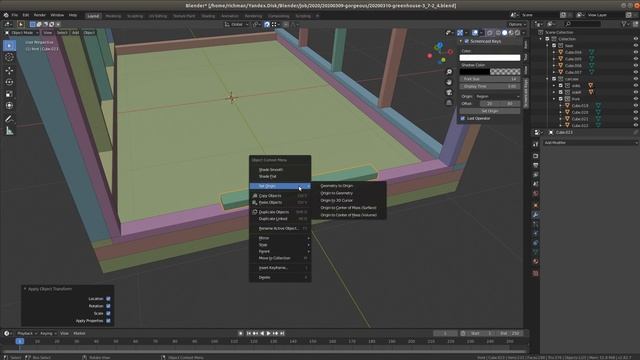Click the outliner filter funnel icon
This screenshot has height=360, width=640.
click(624, 24)
